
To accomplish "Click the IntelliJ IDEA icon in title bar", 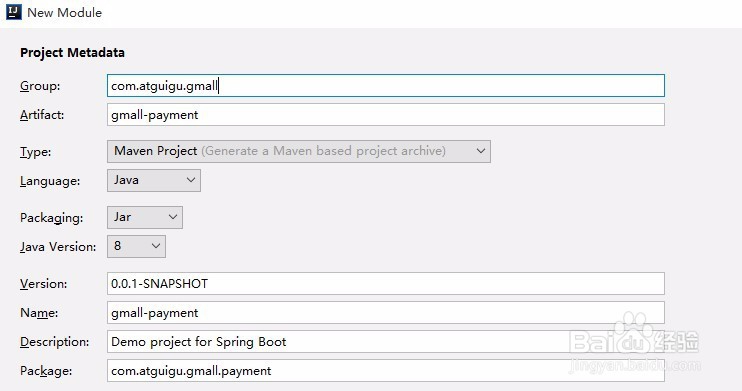I will pyautogui.click(x=14, y=11).
